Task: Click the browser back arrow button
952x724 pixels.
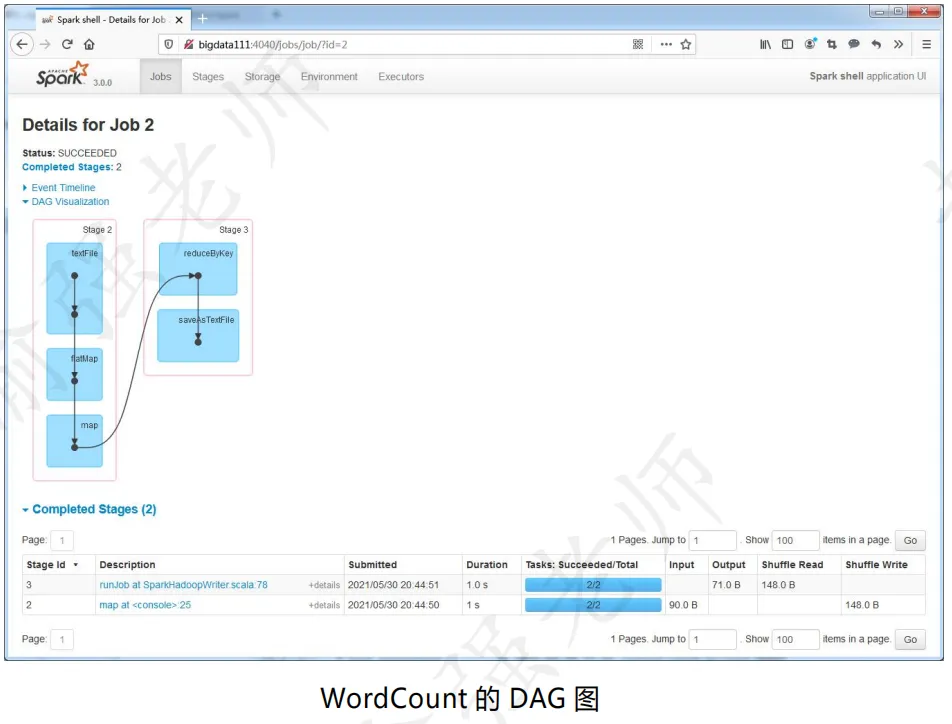Action: 22,44
